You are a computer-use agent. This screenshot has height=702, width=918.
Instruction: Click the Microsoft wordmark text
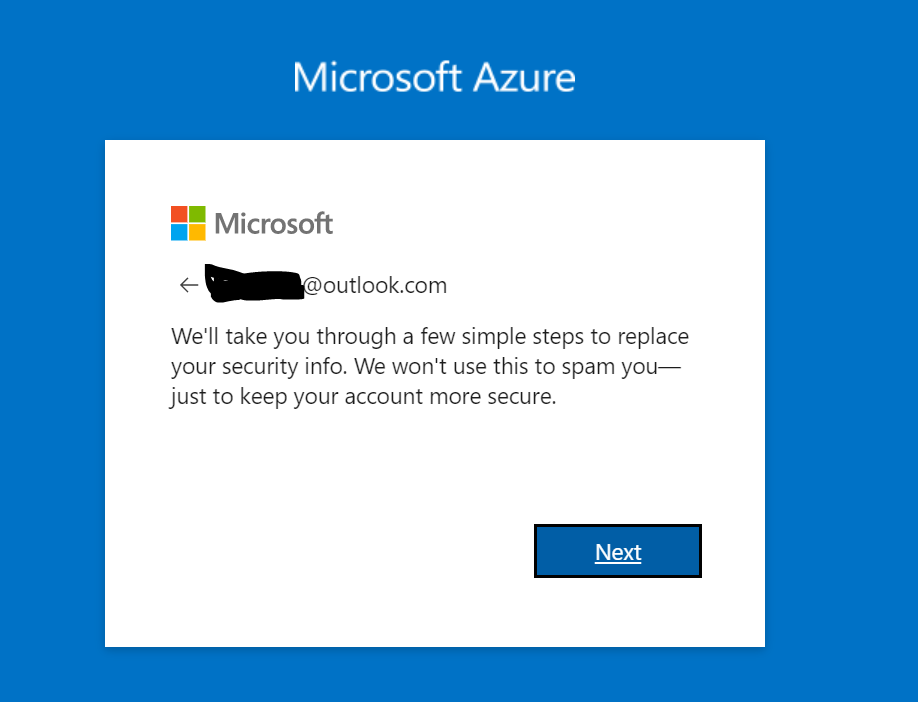[x=272, y=223]
